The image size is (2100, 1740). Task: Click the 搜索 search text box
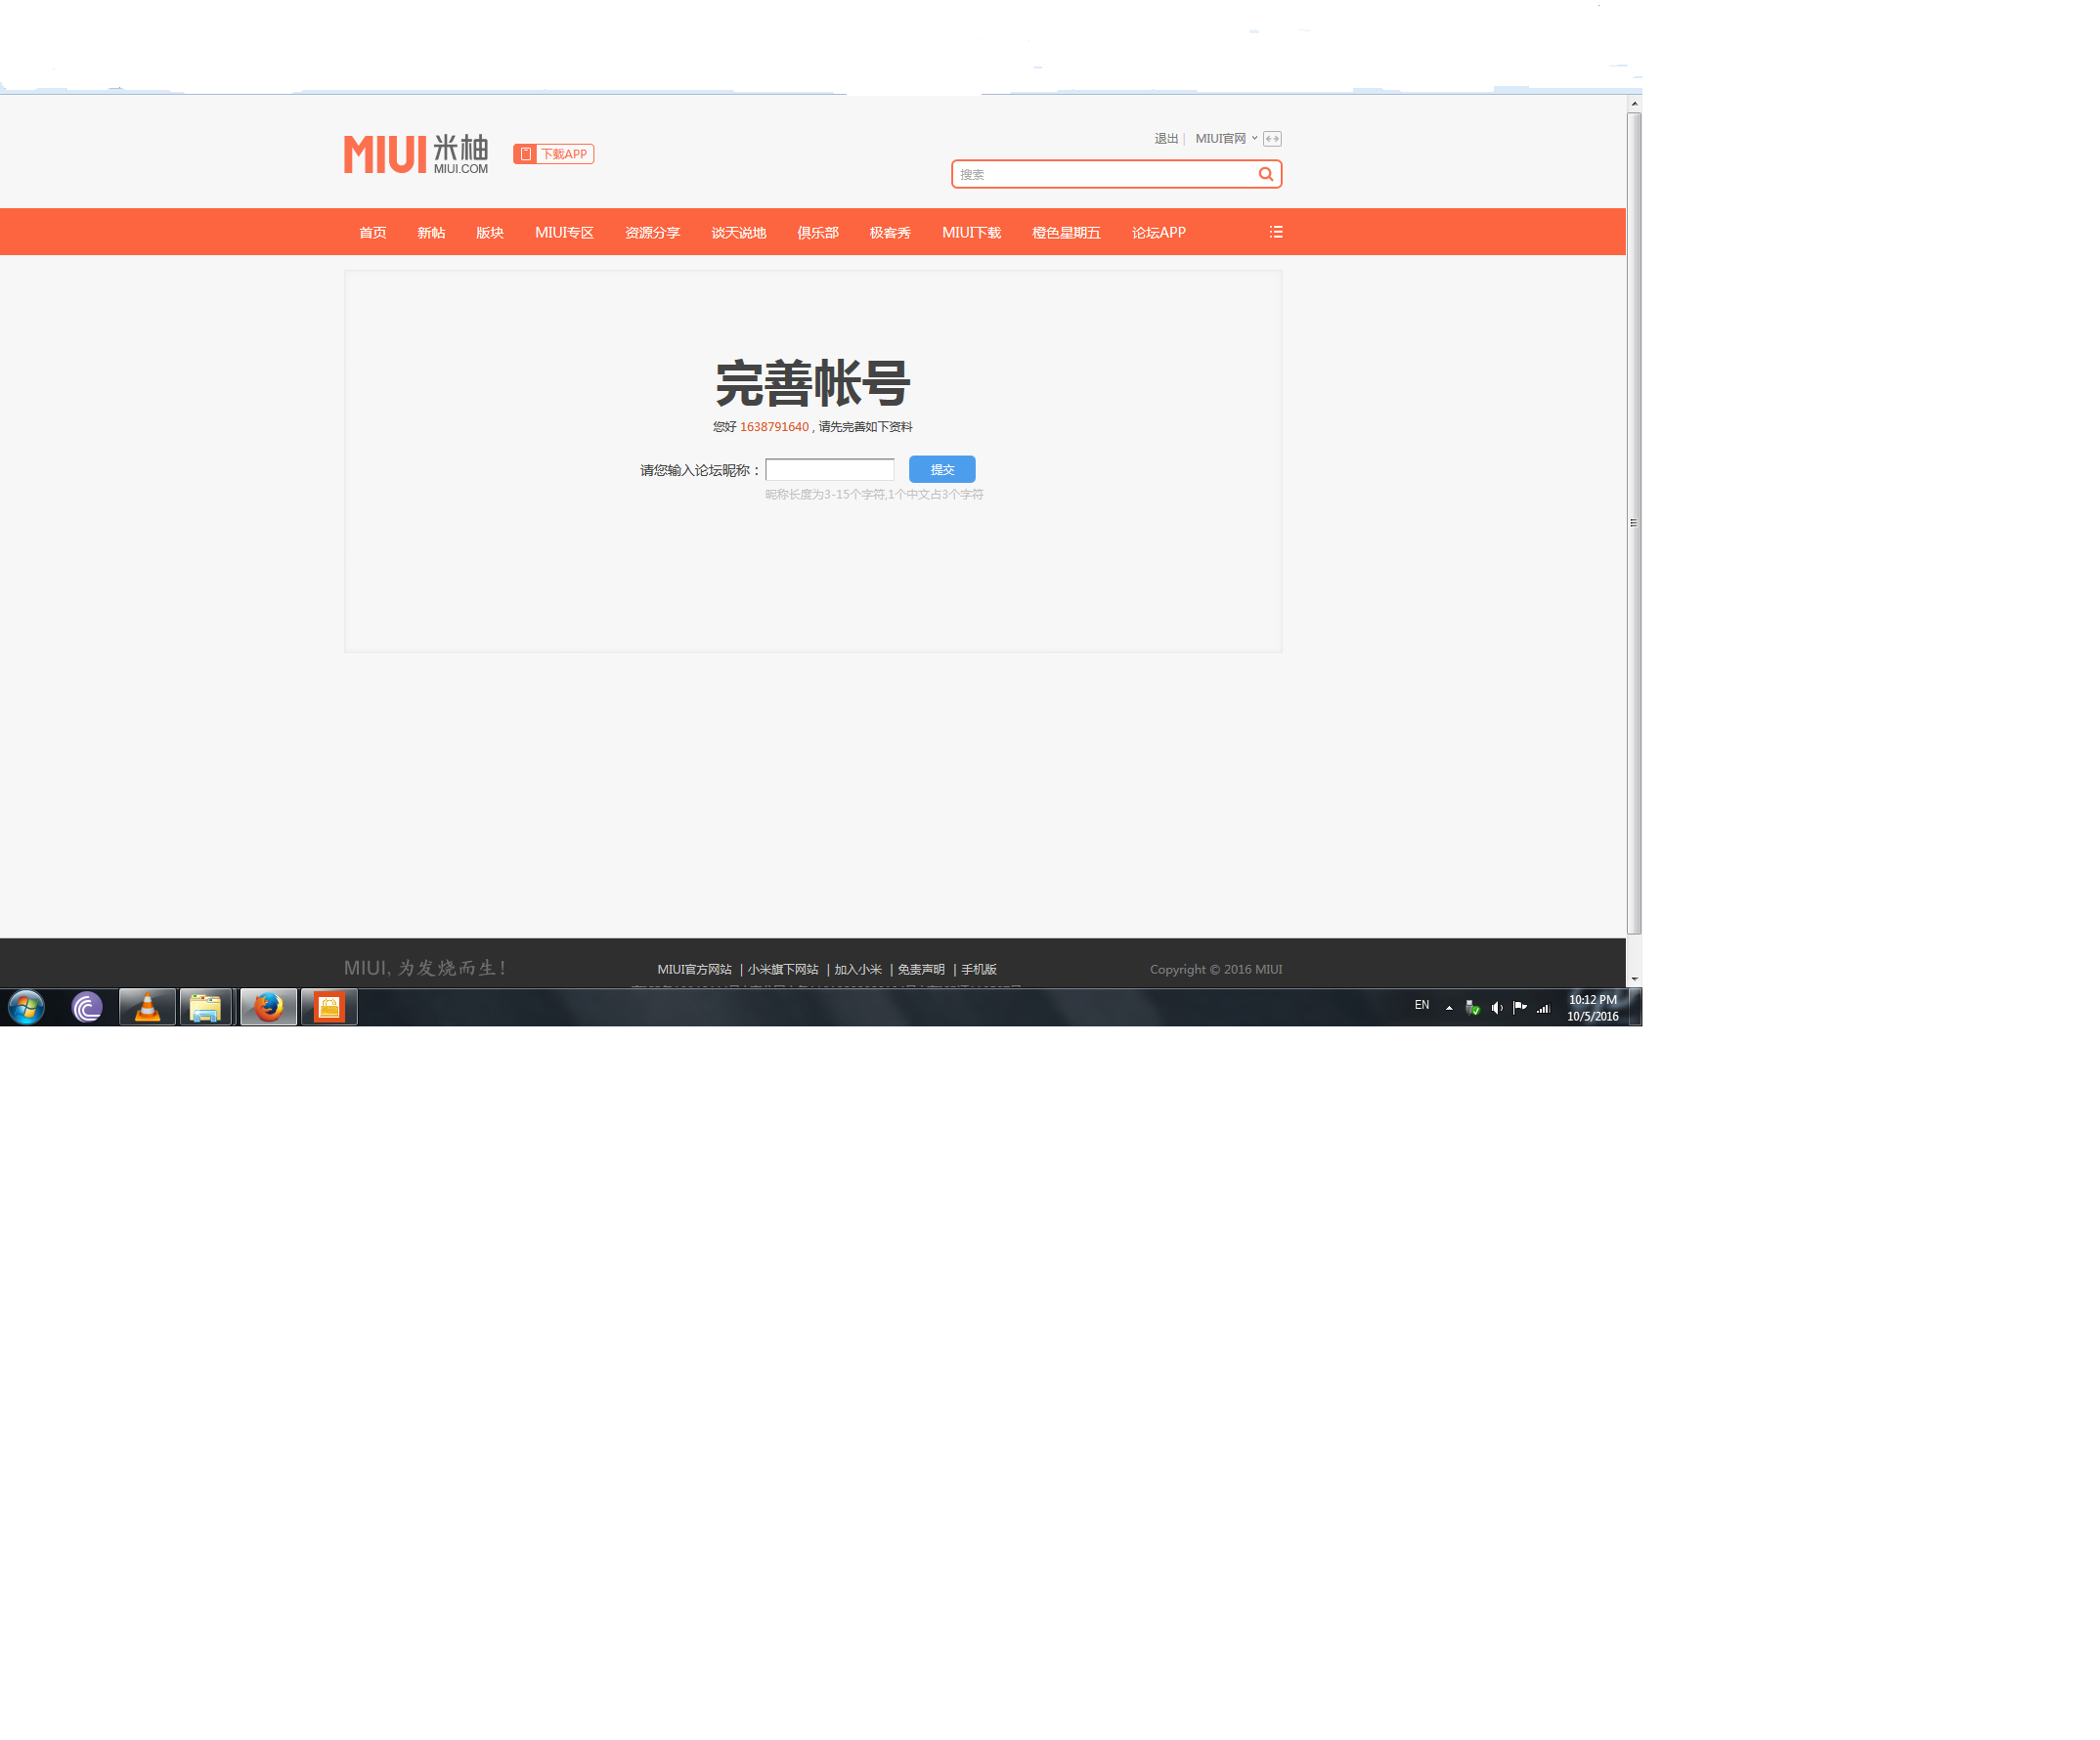(1100, 175)
